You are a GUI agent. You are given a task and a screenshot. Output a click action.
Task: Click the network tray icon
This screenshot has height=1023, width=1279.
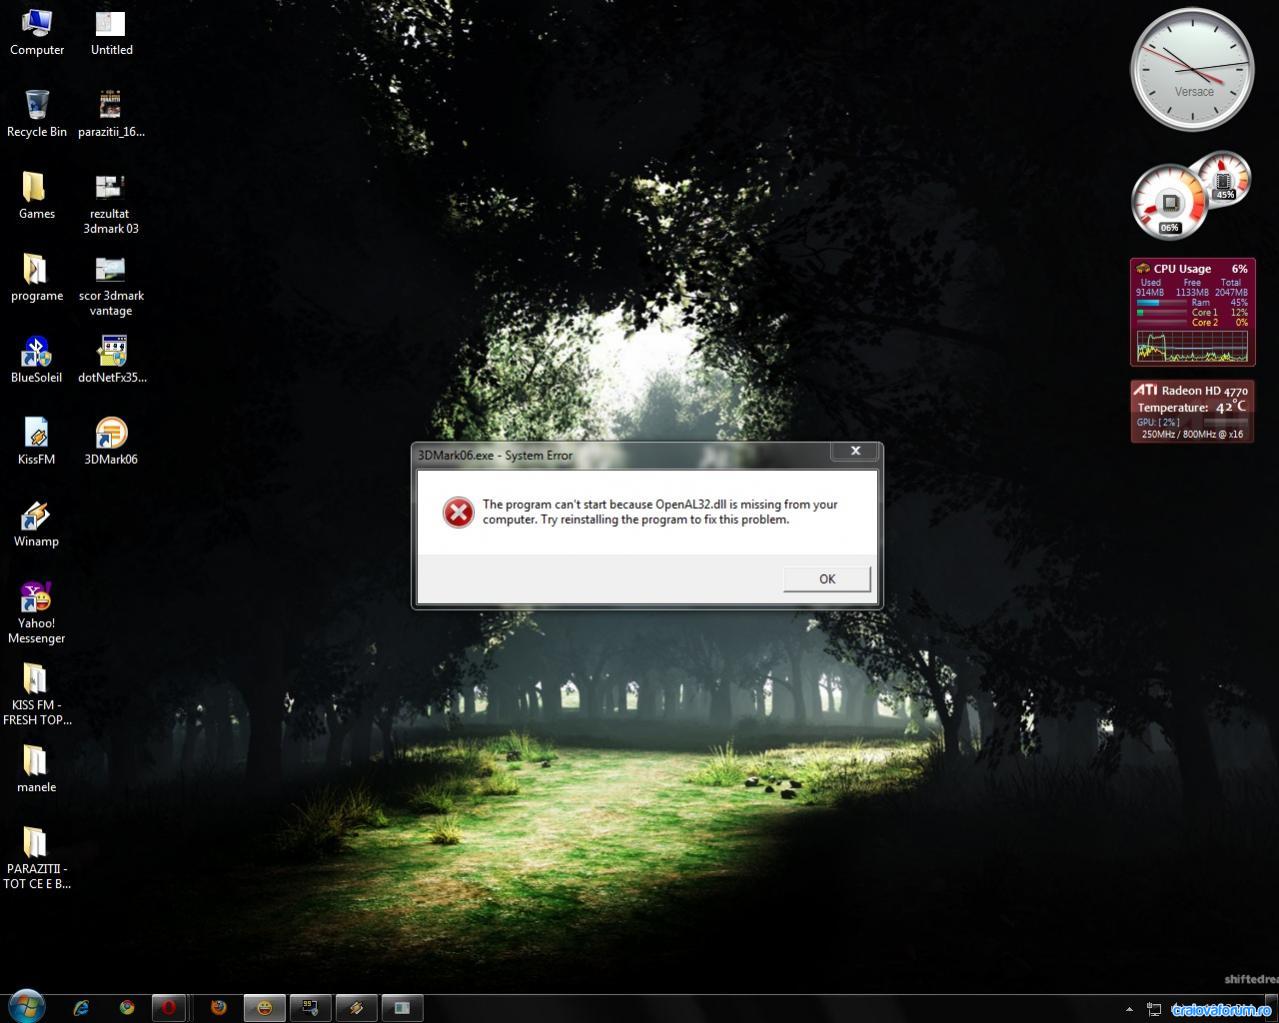pos(1154,1010)
